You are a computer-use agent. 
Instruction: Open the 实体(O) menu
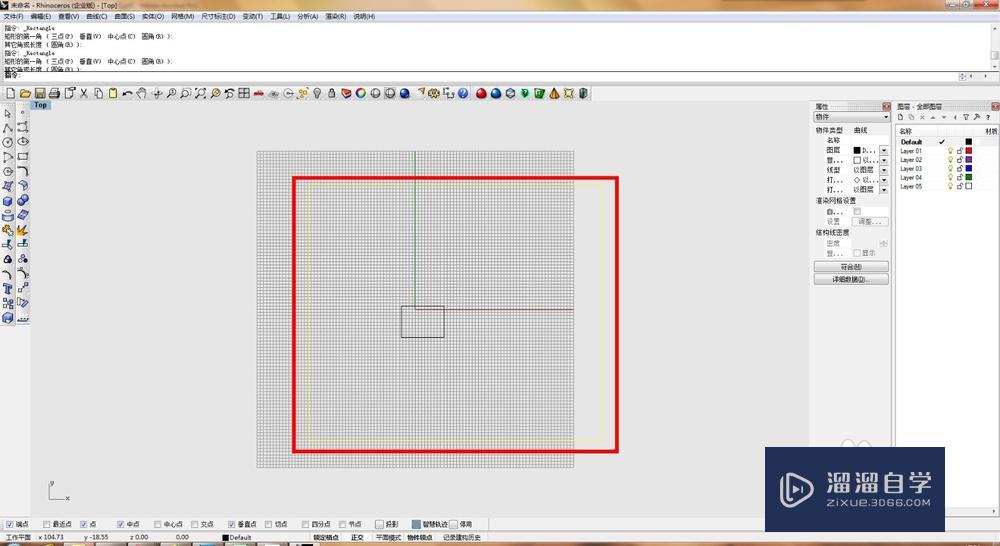coord(152,17)
